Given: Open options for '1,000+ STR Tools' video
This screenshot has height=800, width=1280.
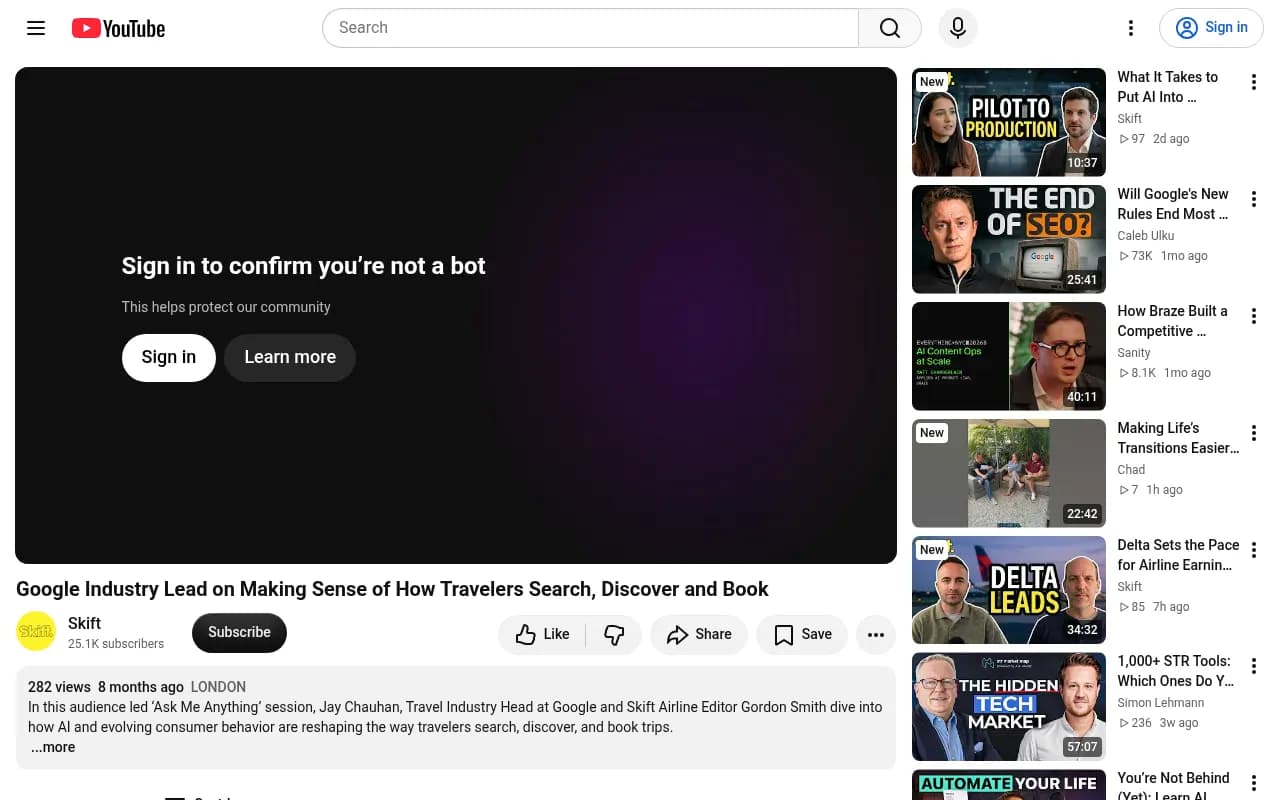Looking at the screenshot, I should [1253, 666].
